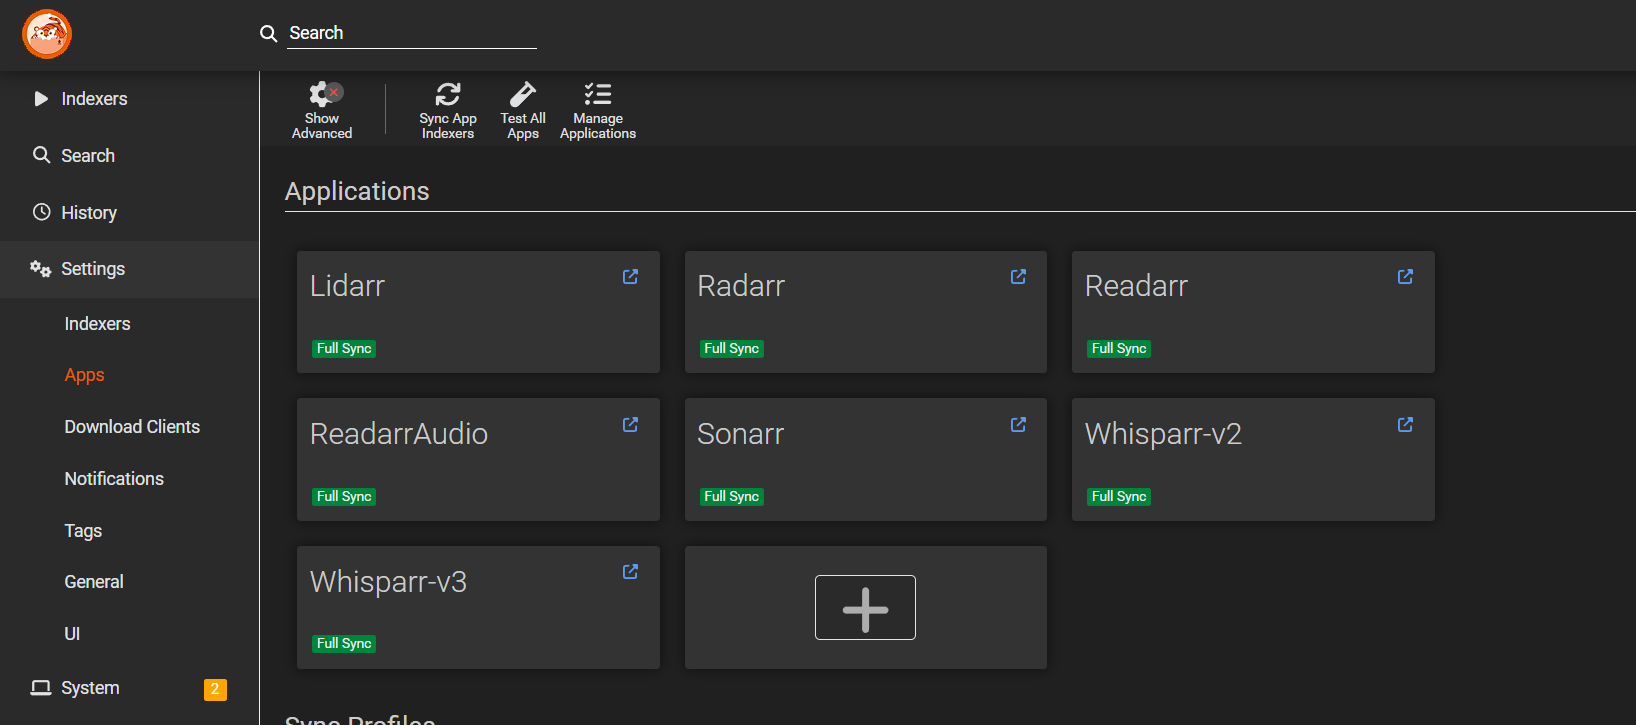
Task: Toggle Show Advanced settings
Action: click(322, 110)
